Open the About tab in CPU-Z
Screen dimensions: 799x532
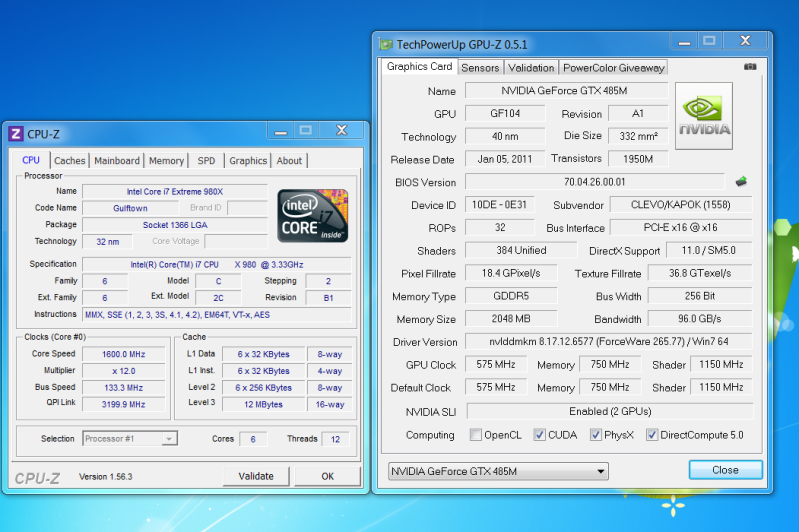[289, 161]
